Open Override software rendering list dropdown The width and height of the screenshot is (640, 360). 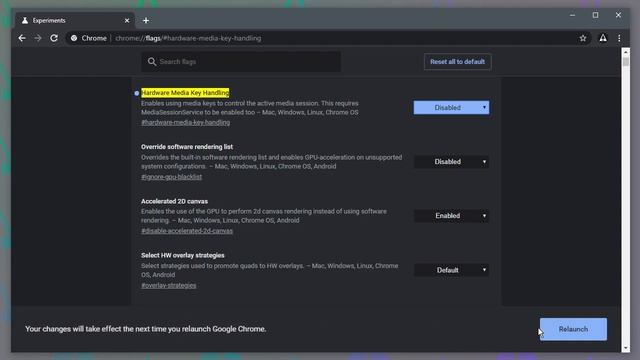[x=451, y=162]
